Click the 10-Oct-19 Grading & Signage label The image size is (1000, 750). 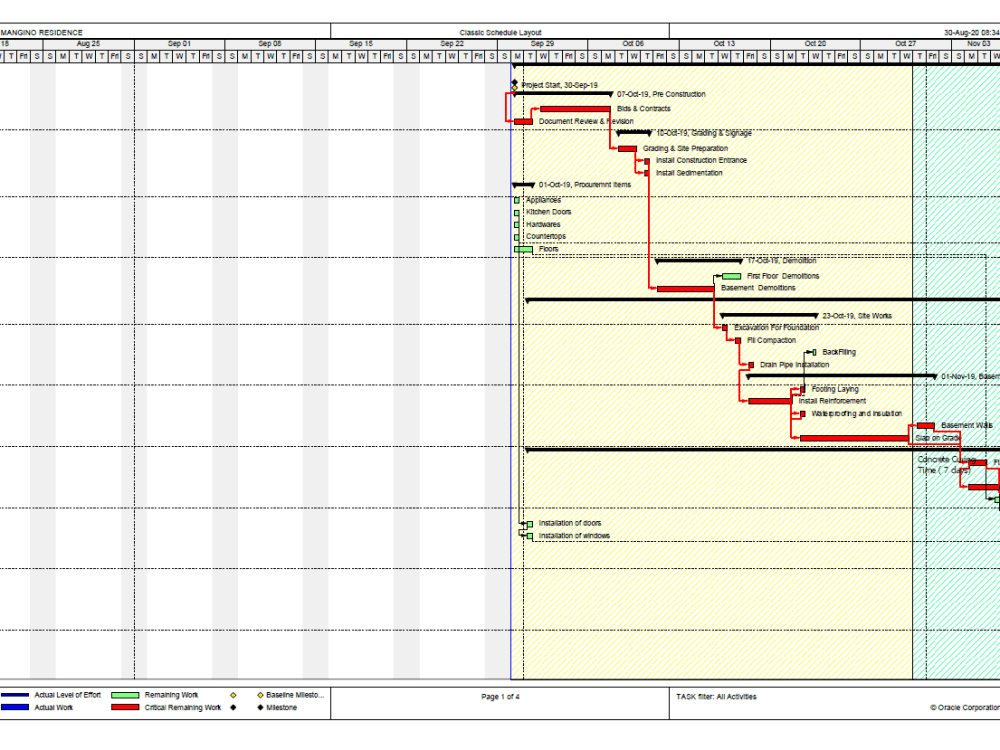click(x=704, y=133)
